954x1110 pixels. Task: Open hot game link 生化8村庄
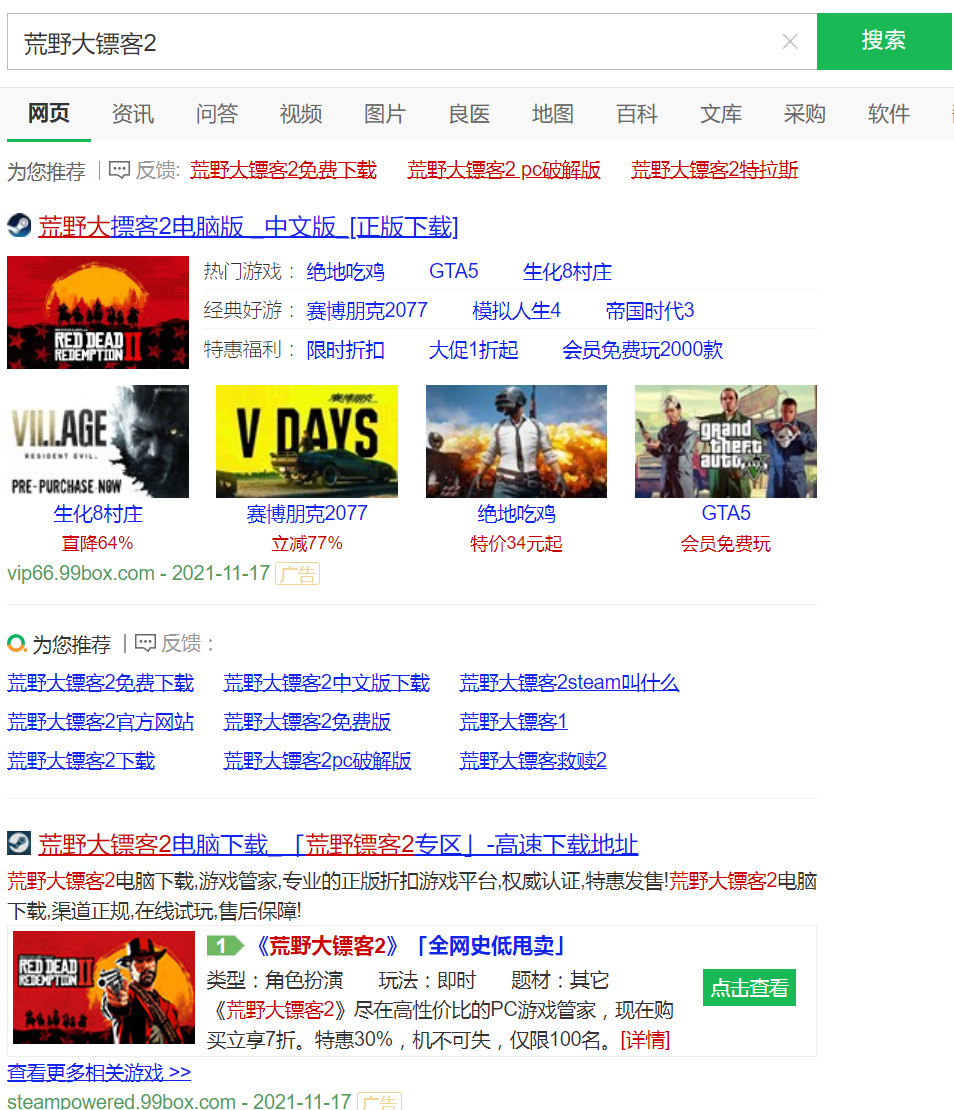pyautogui.click(x=567, y=272)
